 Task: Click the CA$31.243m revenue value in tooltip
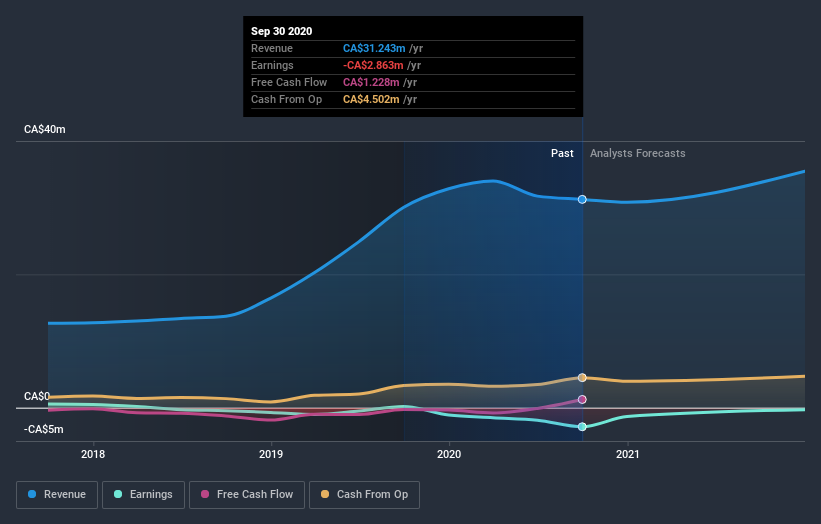coord(374,48)
